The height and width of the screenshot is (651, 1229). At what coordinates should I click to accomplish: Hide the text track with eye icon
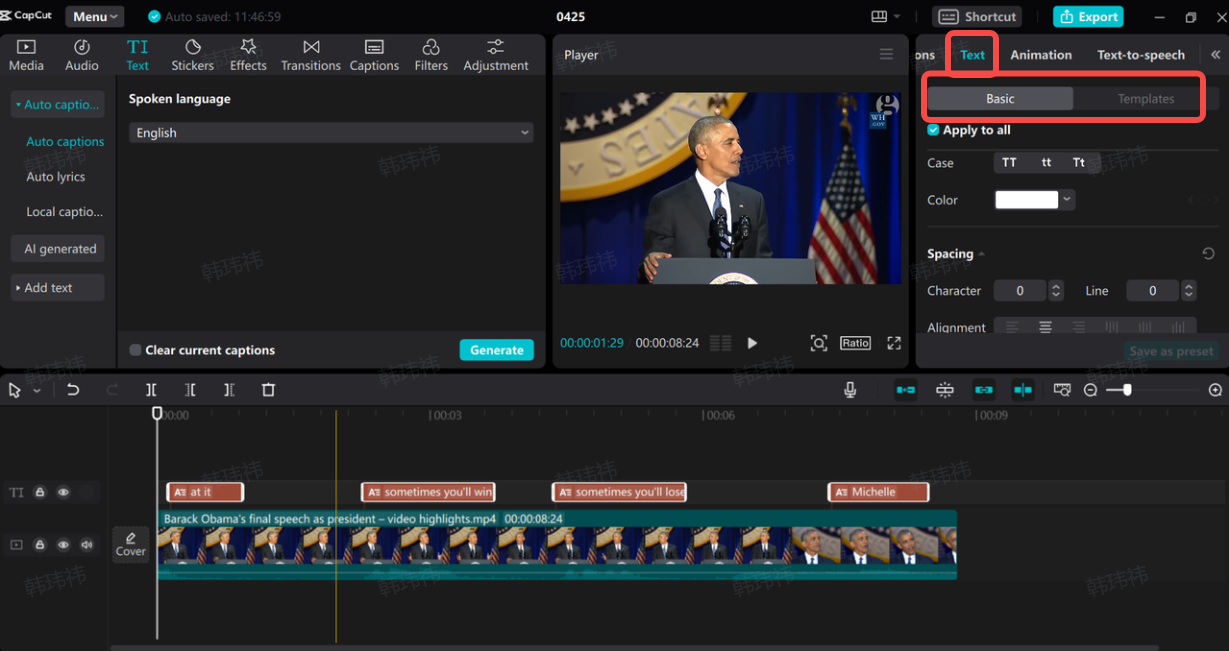click(x=63, y=492)
